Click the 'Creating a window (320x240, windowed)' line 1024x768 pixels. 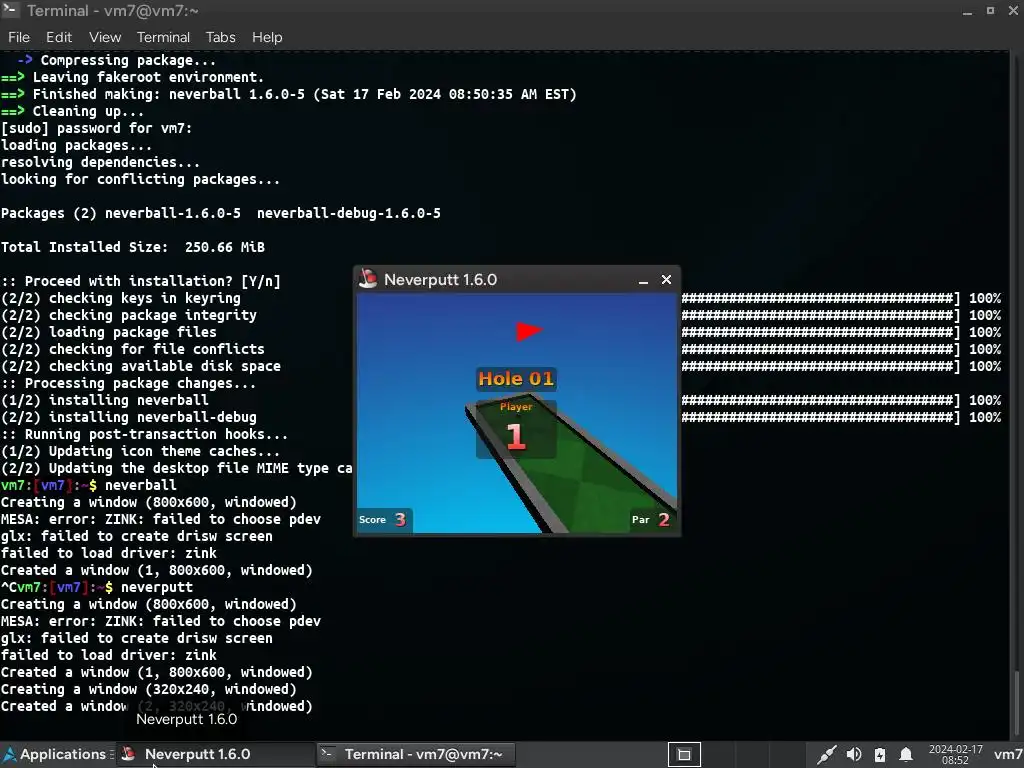point(149,688)
